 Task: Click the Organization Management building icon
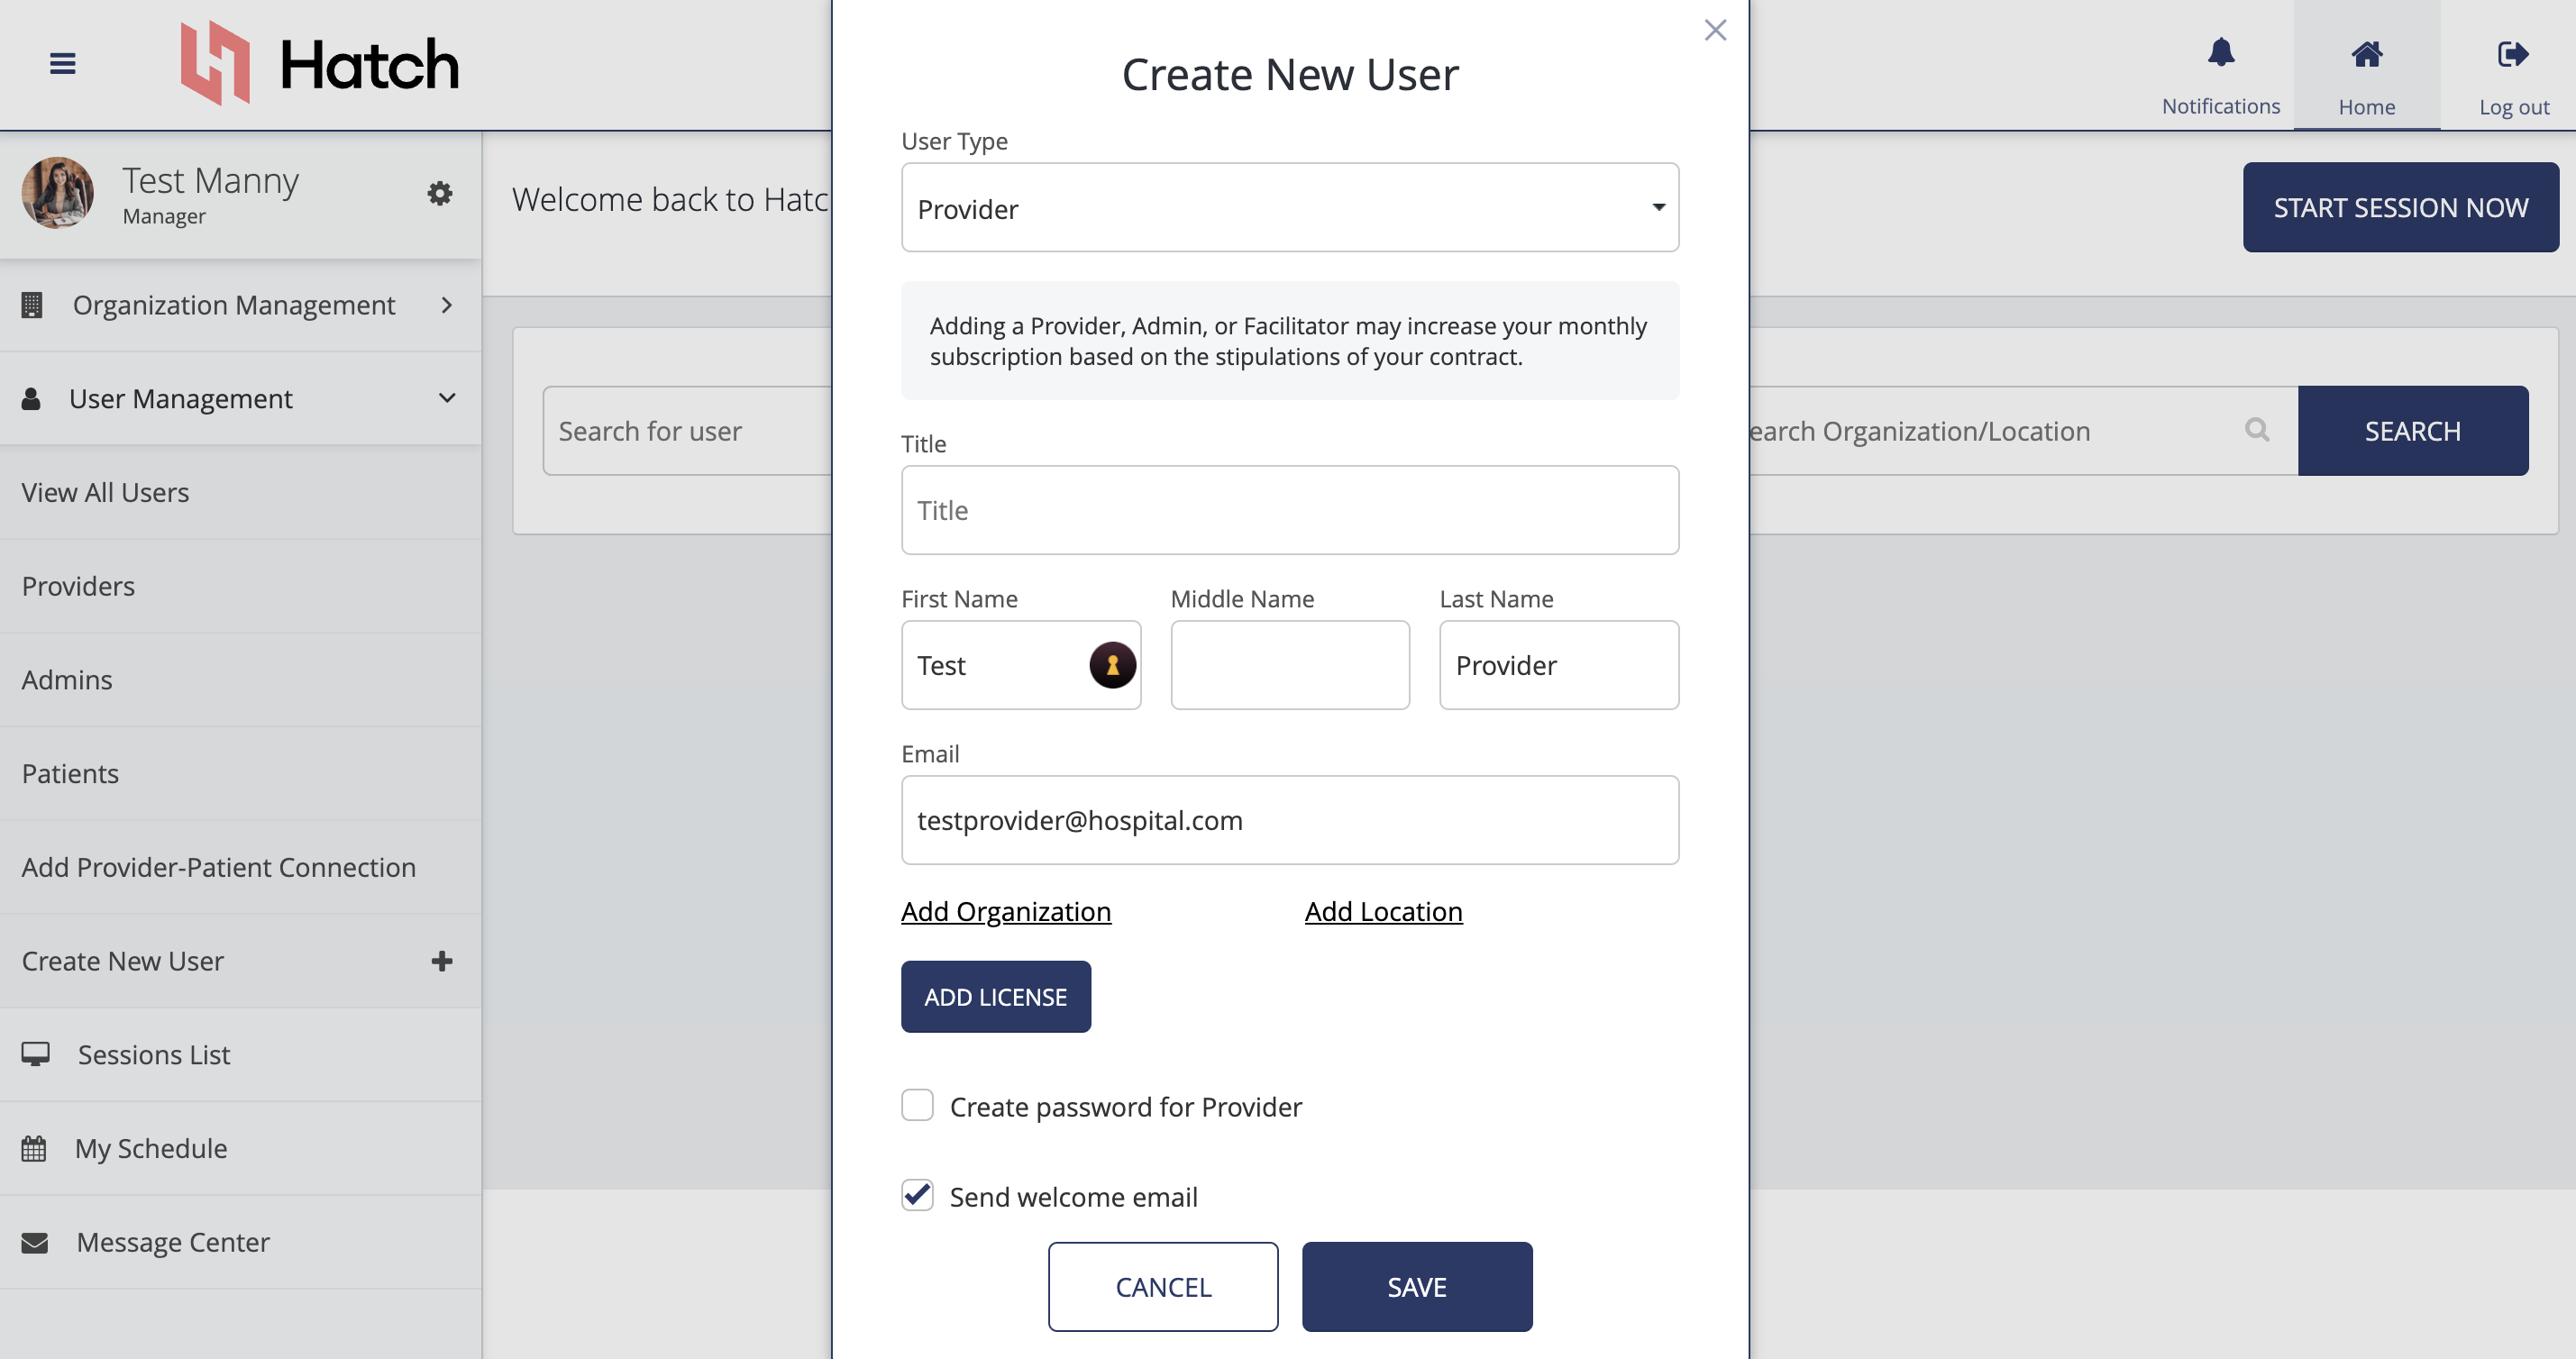(32, 305)
